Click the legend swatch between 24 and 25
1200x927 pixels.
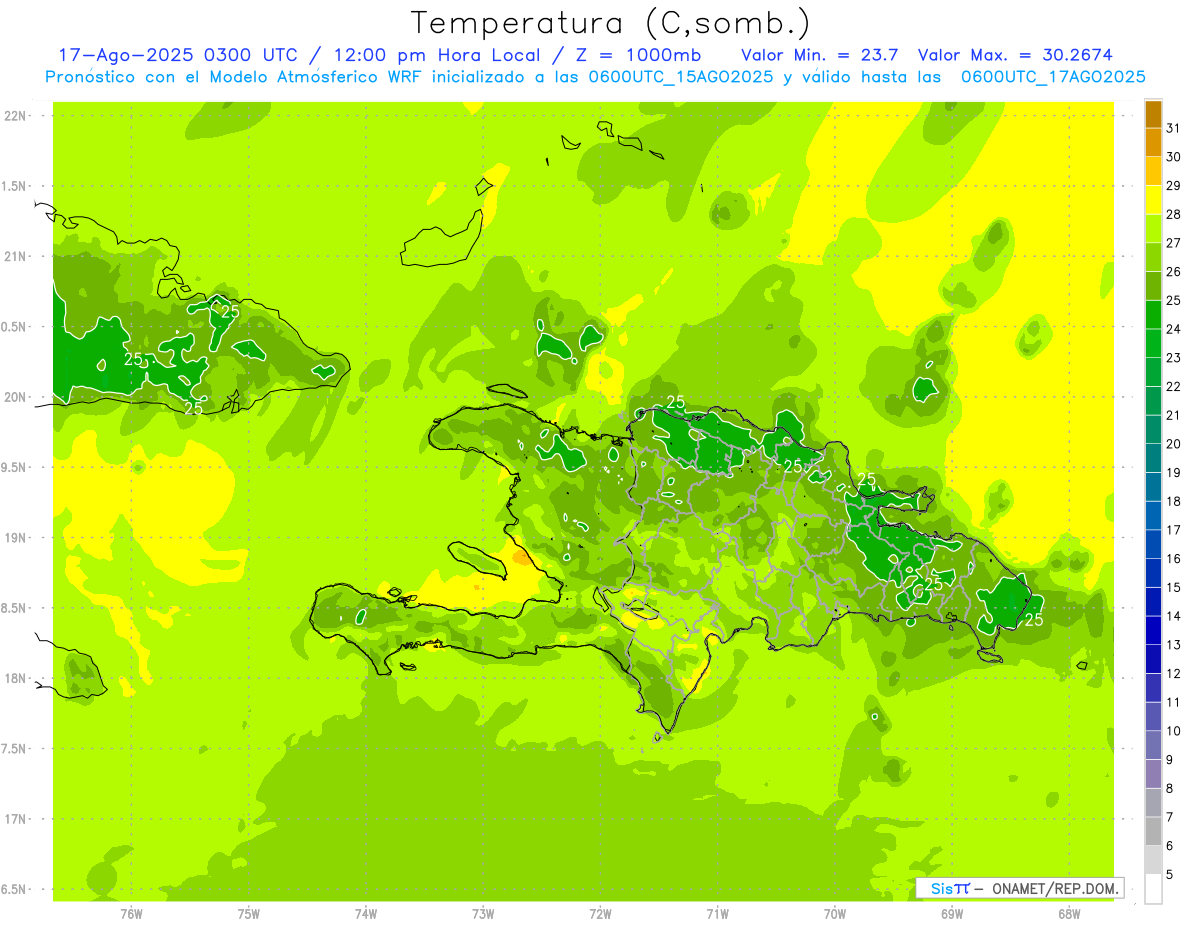pos(1153,314)
